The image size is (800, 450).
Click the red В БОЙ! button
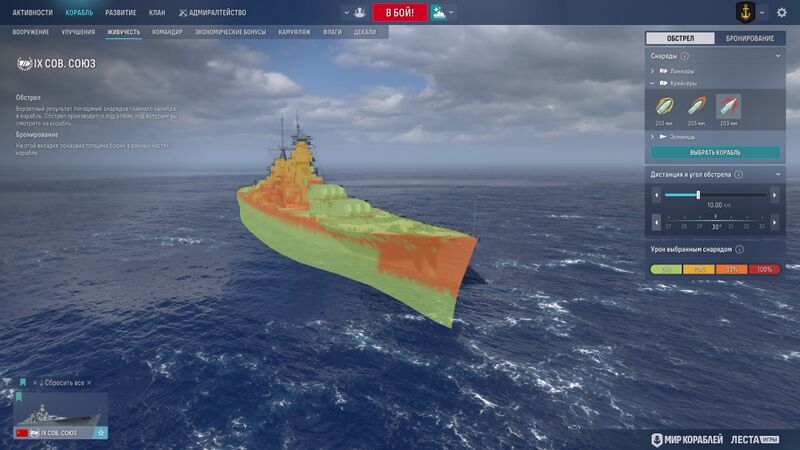point(399,12)
